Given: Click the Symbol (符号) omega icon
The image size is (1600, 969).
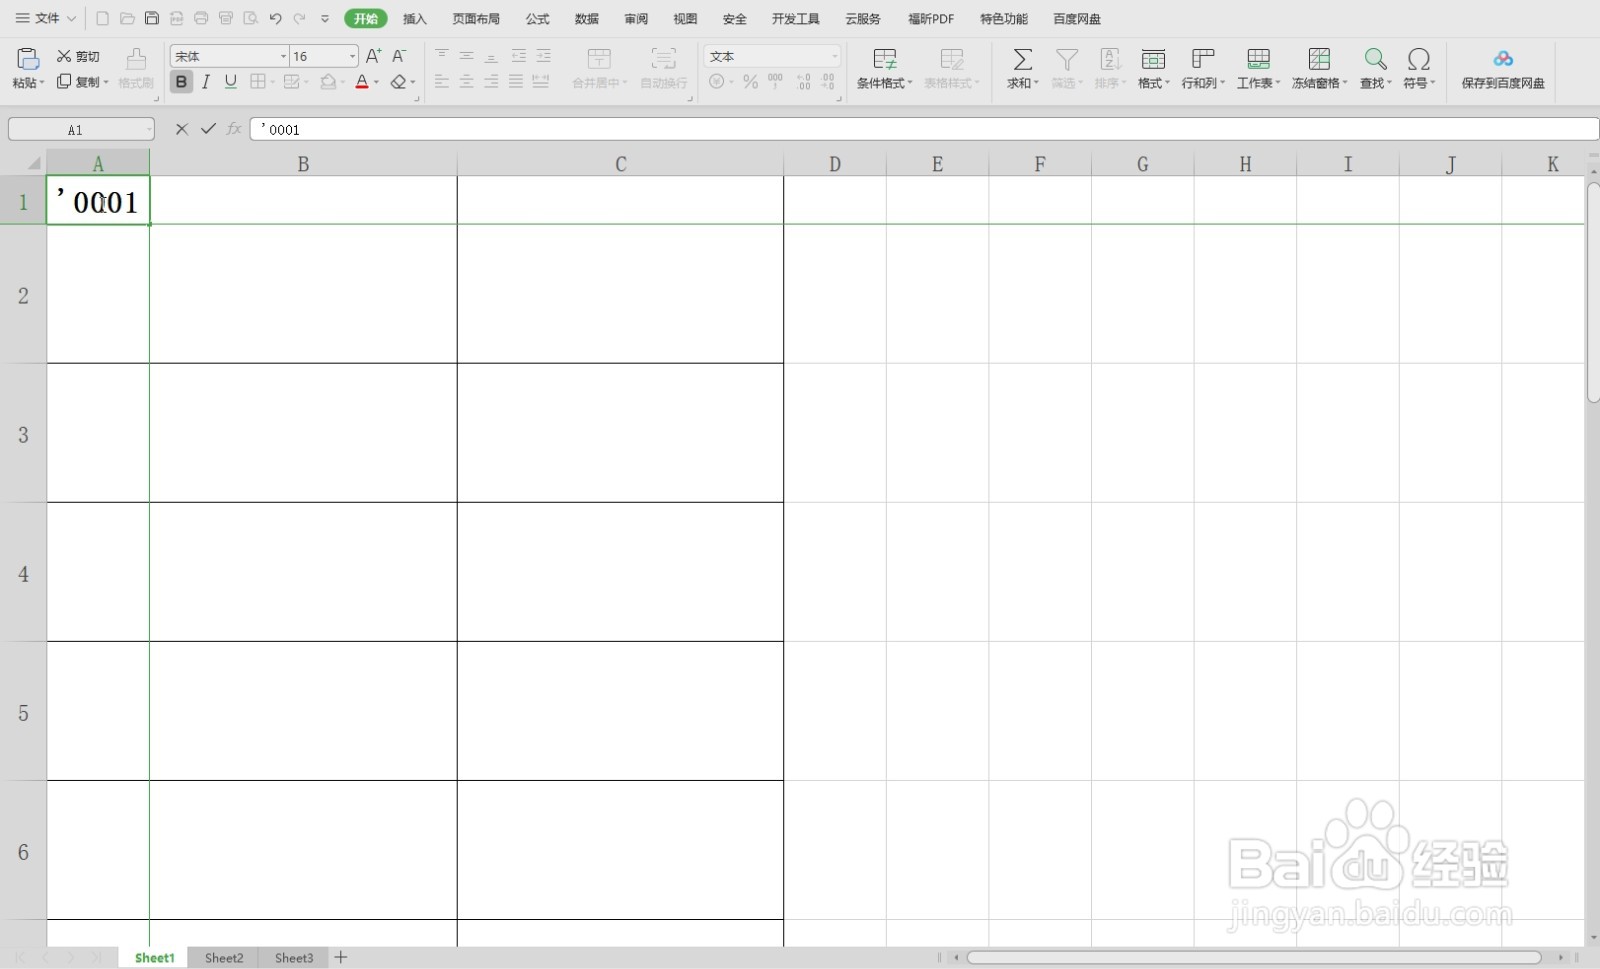Looking at the screenshot, I should pos(1418,59).
